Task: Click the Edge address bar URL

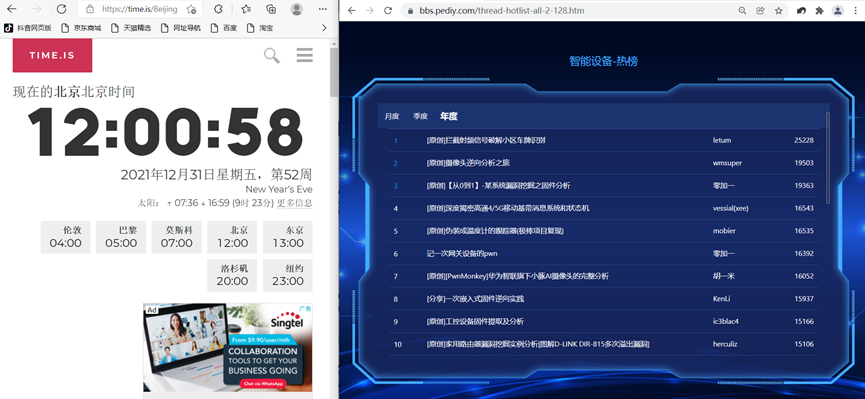Action: pos(140,9)
